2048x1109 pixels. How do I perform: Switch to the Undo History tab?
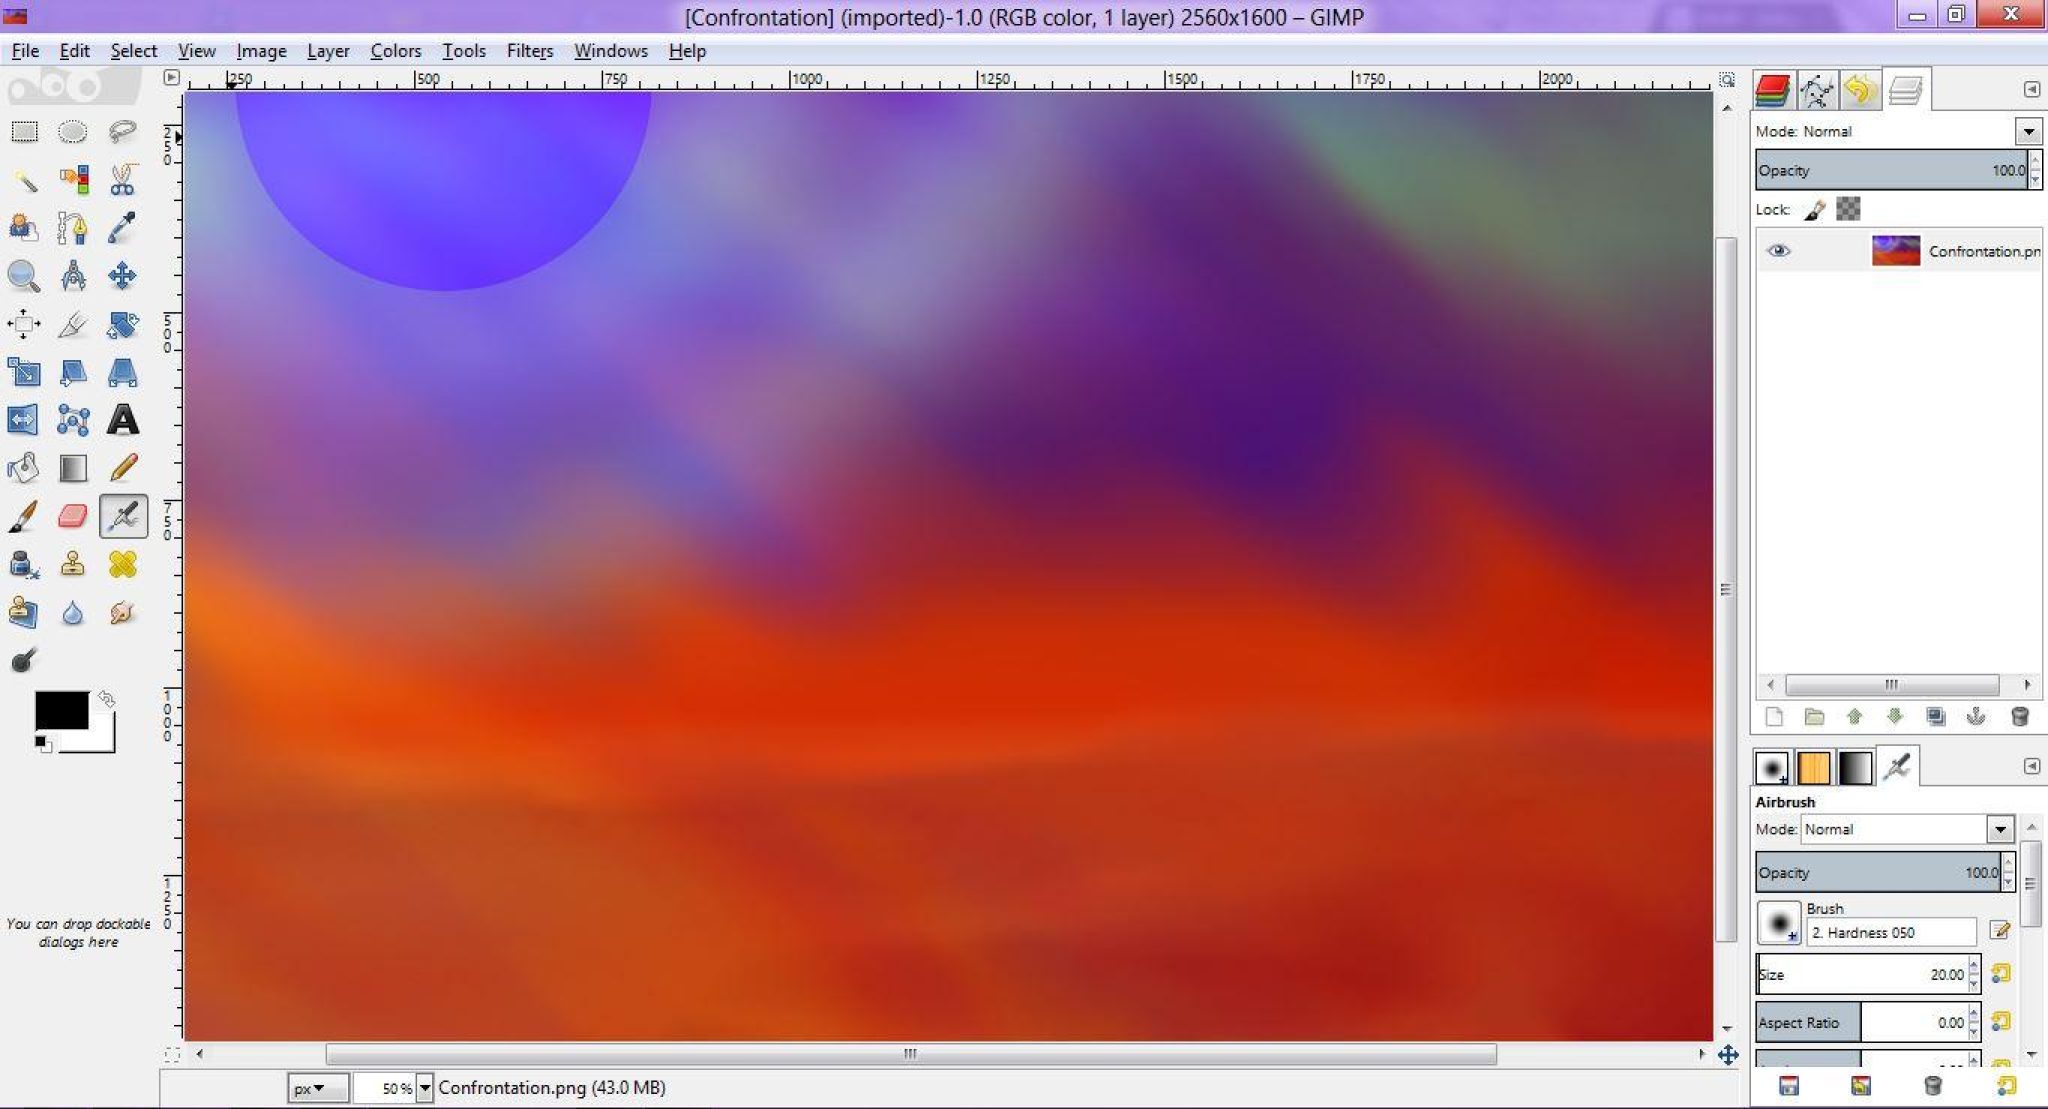(1858, 89)
